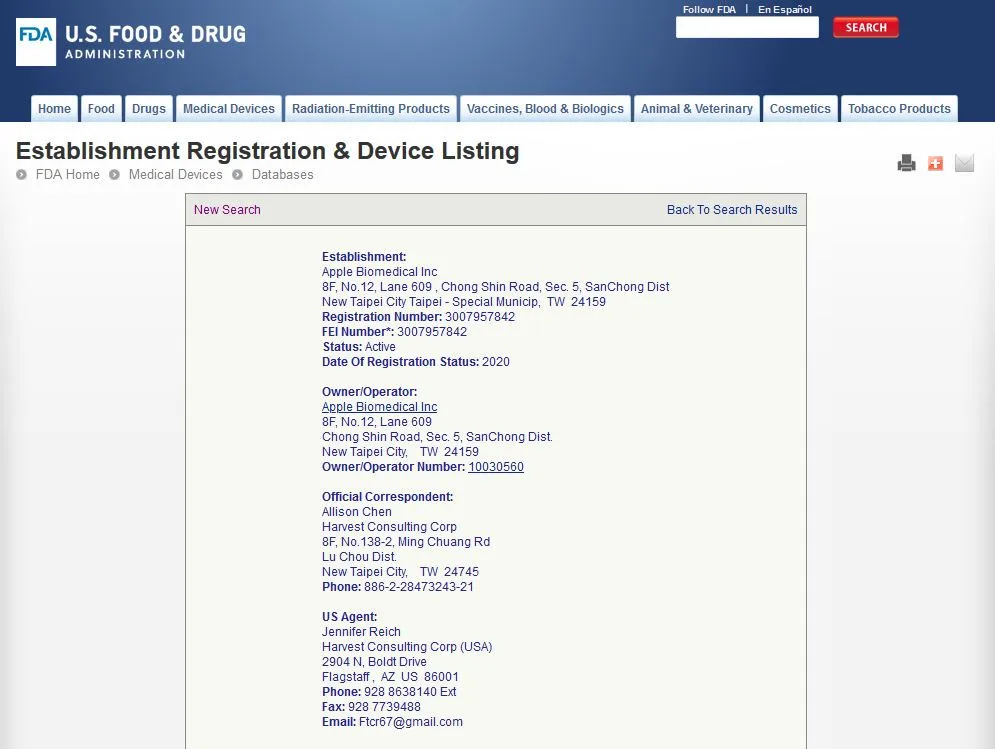This screenshot has width=995, height=749.
Task: Open Medical Devices breadcrumb link
Action: [x=176, y=175]
